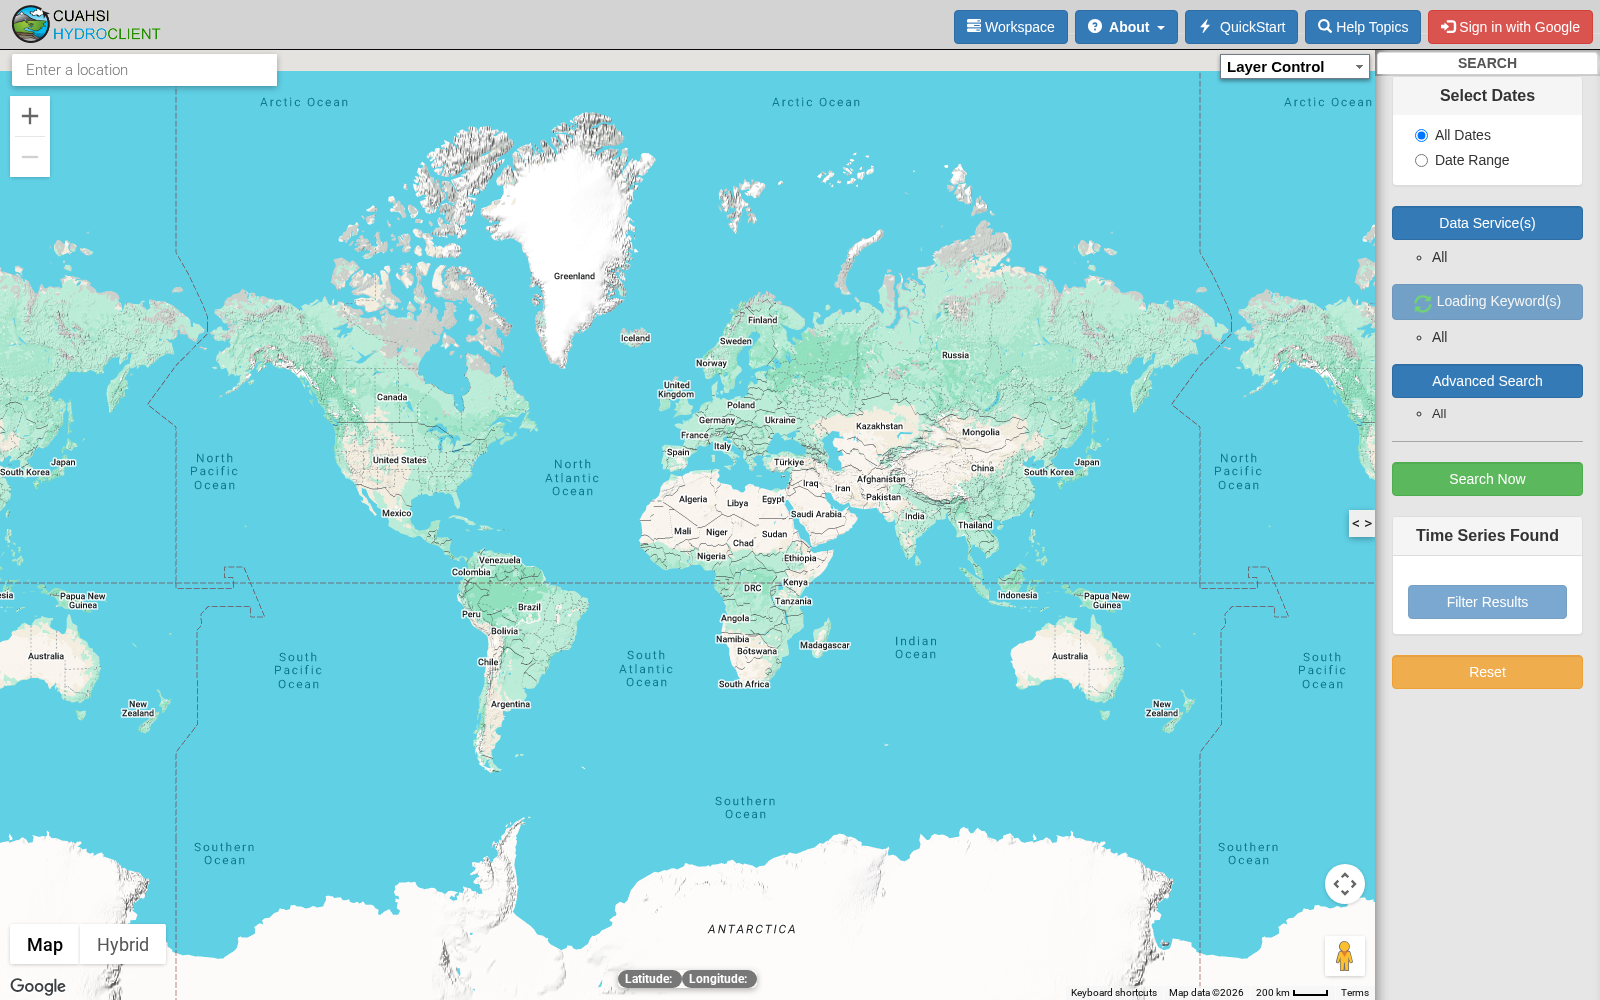Click the Kazakhstan map label
The image size is (1600, 1000).
[879, 426]
